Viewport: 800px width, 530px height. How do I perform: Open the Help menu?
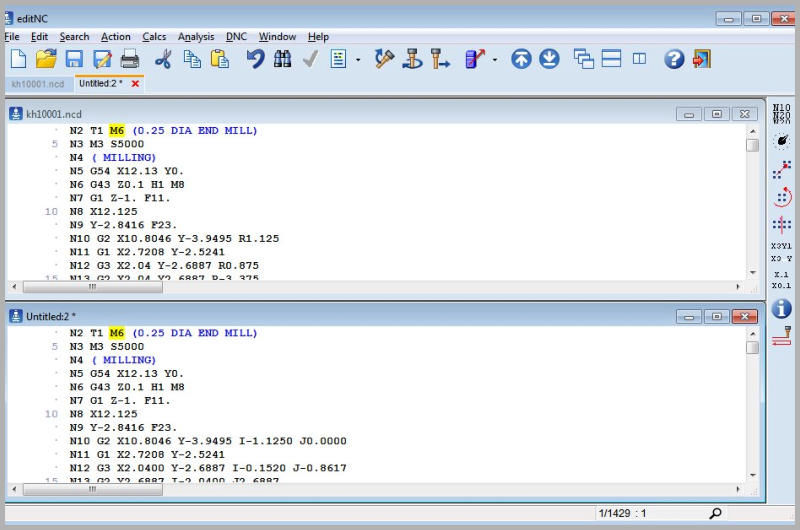[318, 37]
